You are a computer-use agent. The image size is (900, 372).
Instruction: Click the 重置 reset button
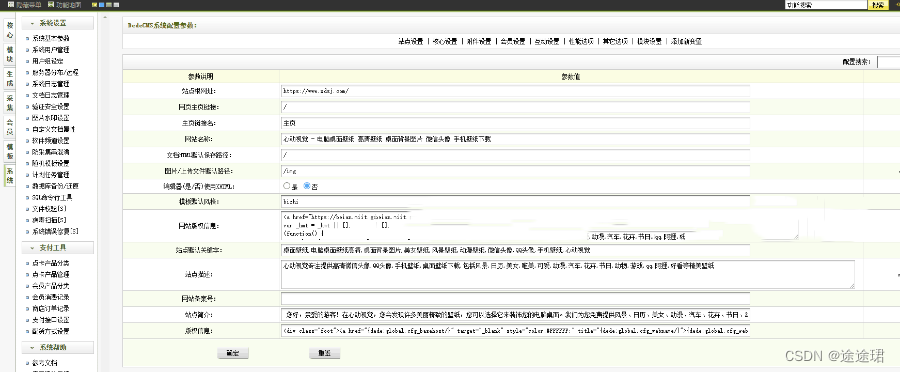click(x=324, y=353)
